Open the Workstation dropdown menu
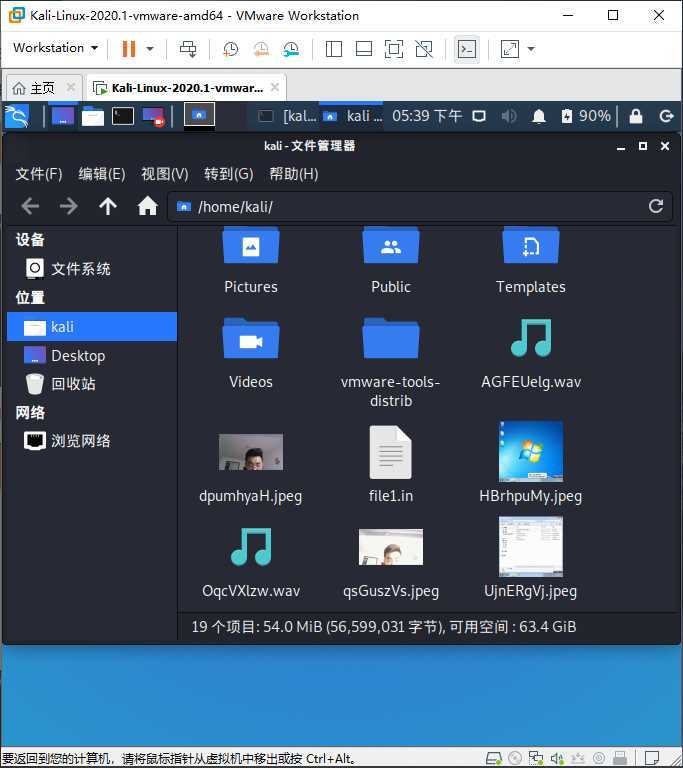 tap(55, 48)
